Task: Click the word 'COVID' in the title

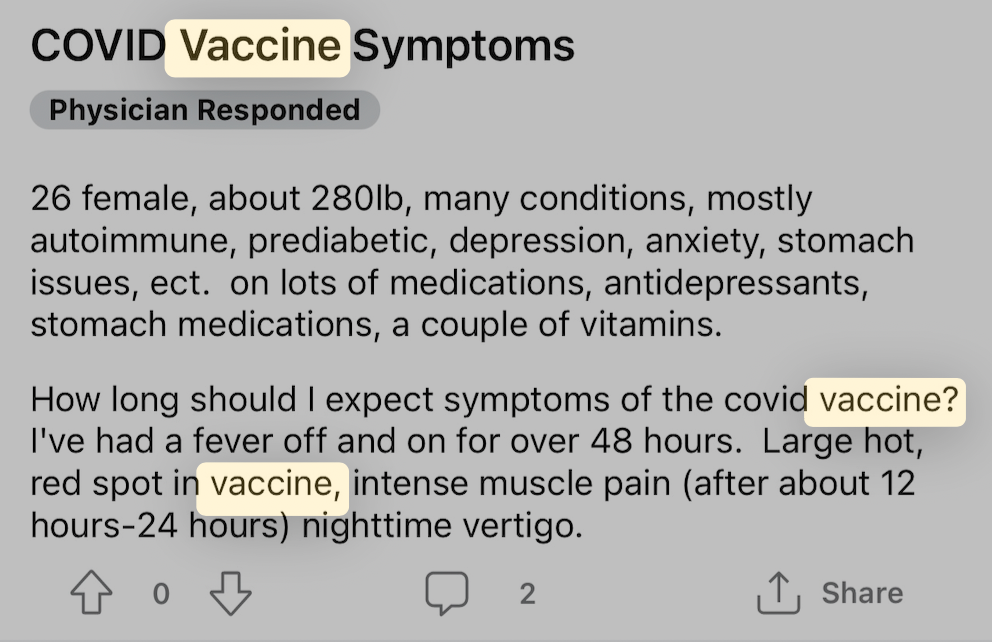Action: pos(98,46)
